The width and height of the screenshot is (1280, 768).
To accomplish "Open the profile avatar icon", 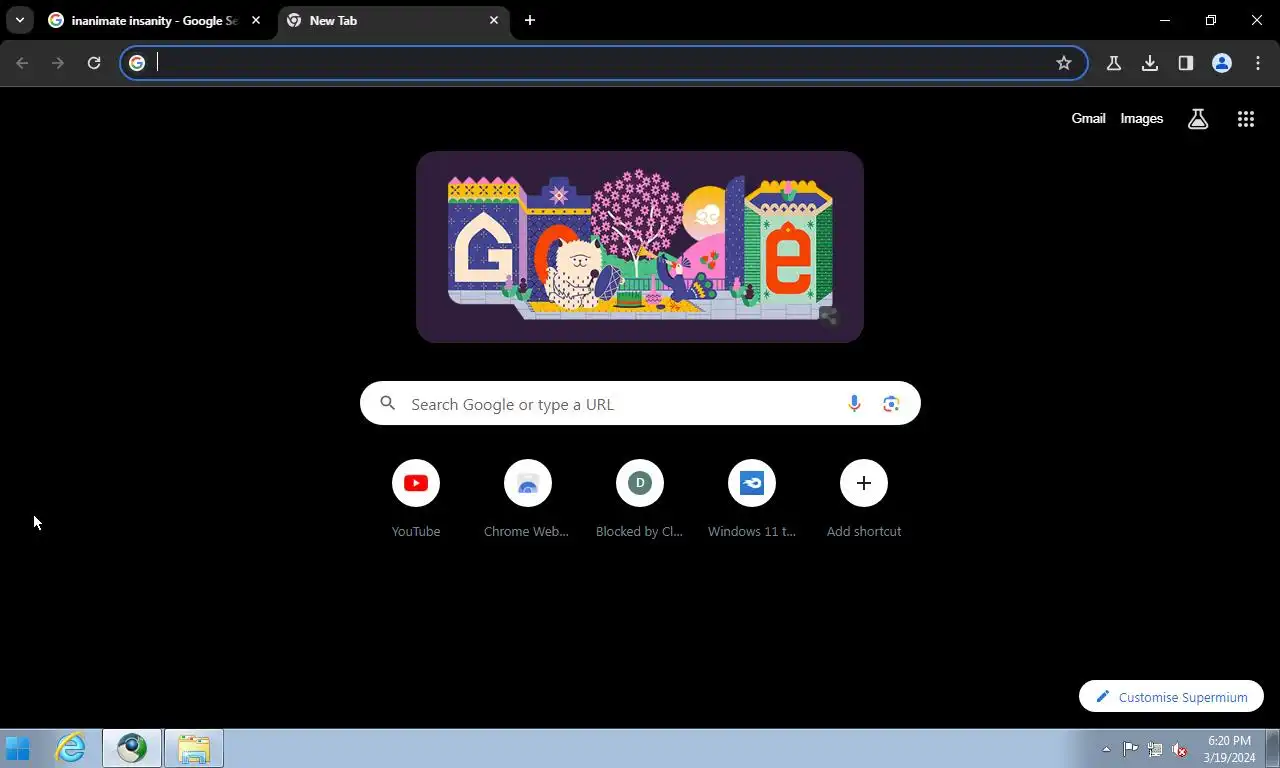I will (x=1222, y=63).
